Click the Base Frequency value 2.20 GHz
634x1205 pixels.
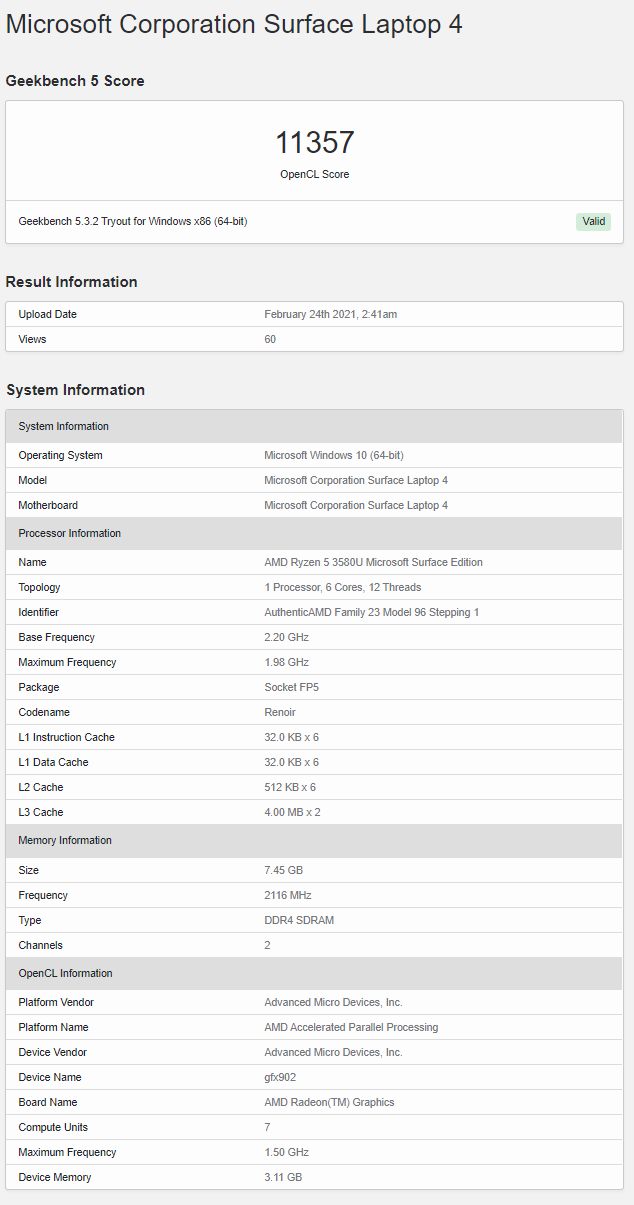tap(287, 637)
